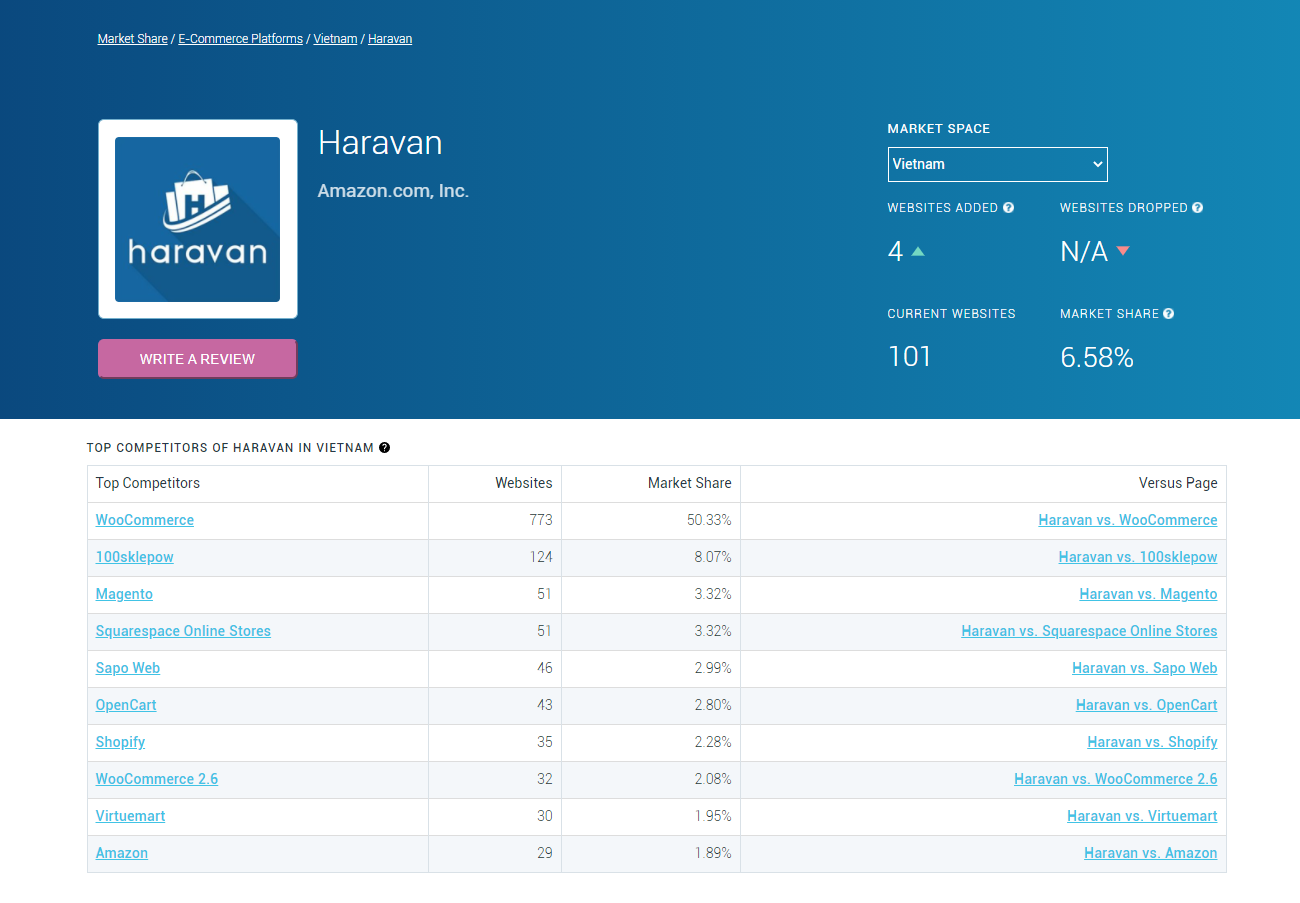Click the Haravan logo image
Image resolution: width=1300 pixels, height=903 pixels.
point(197,219)
